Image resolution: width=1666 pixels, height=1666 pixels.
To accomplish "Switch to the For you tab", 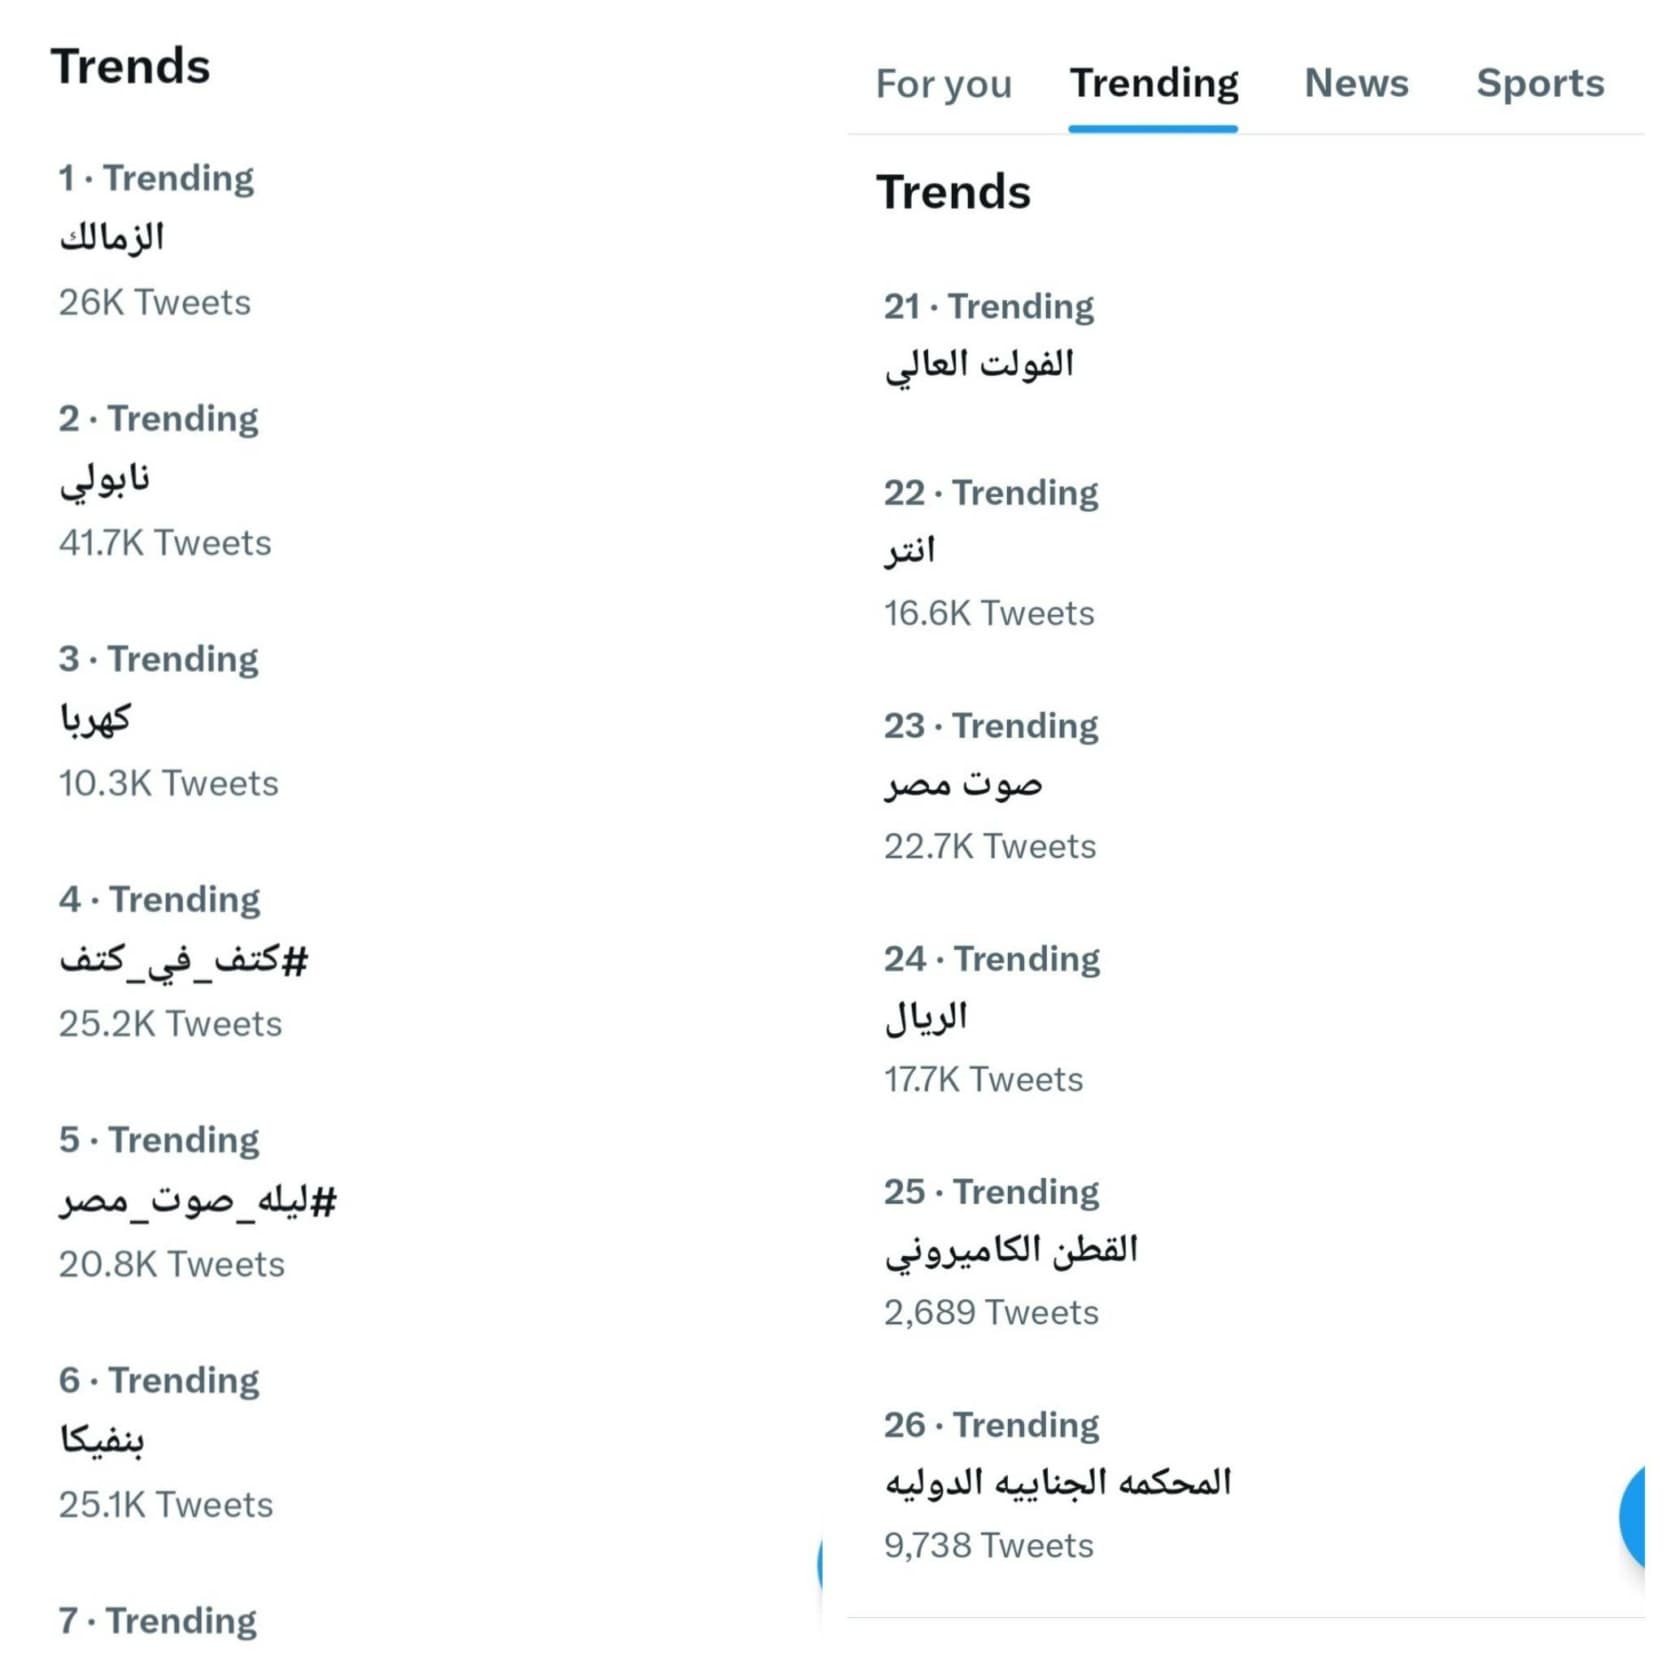I will click(x=943, y=84).
